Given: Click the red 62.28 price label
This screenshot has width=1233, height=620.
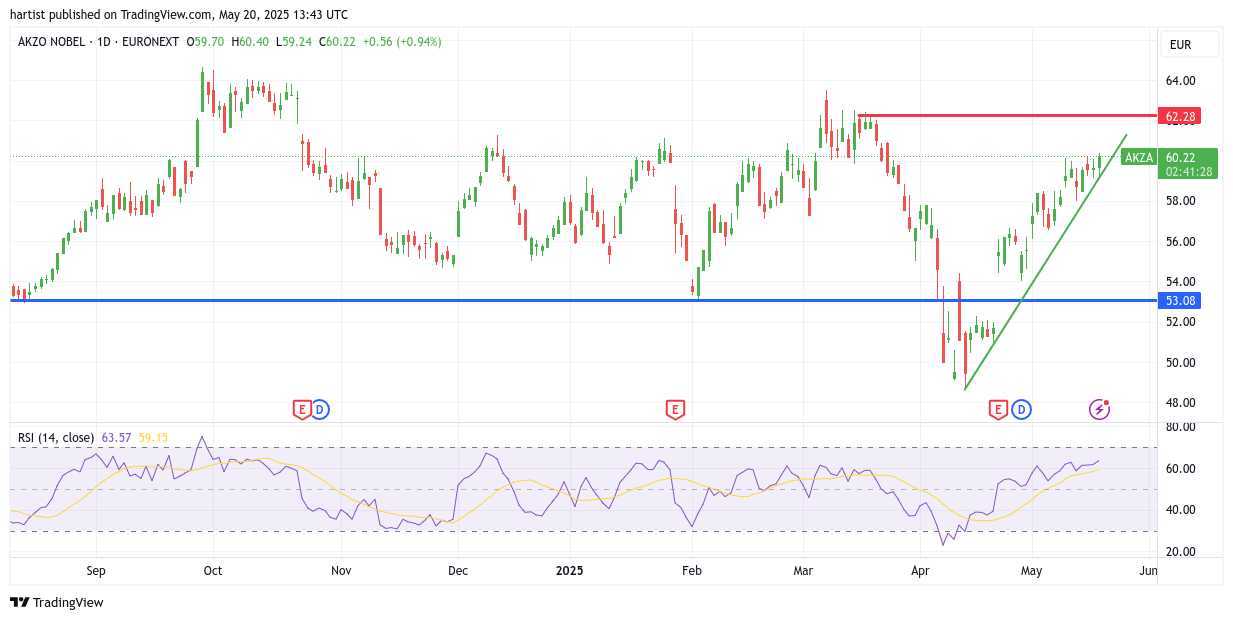Looking at the screenshot, I should pos(1179,116).
